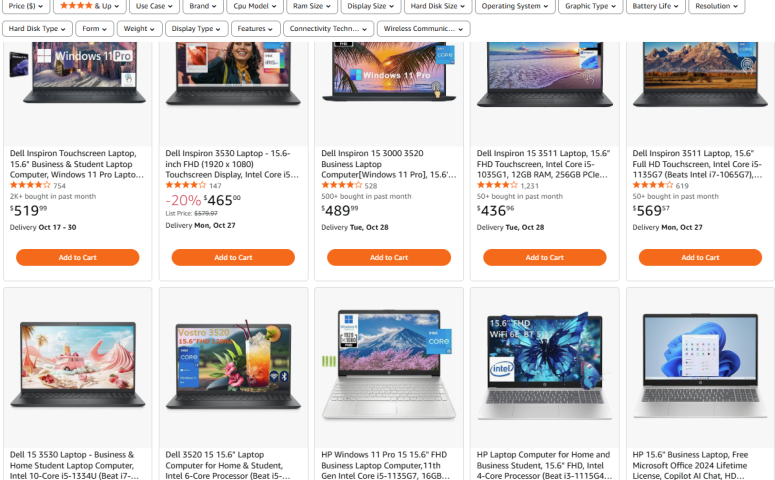Add the $436.96 Dell Inspiron 3511 to cart
Screen dimensions: 775x480
pyautogui.click(x=545, y=258)
